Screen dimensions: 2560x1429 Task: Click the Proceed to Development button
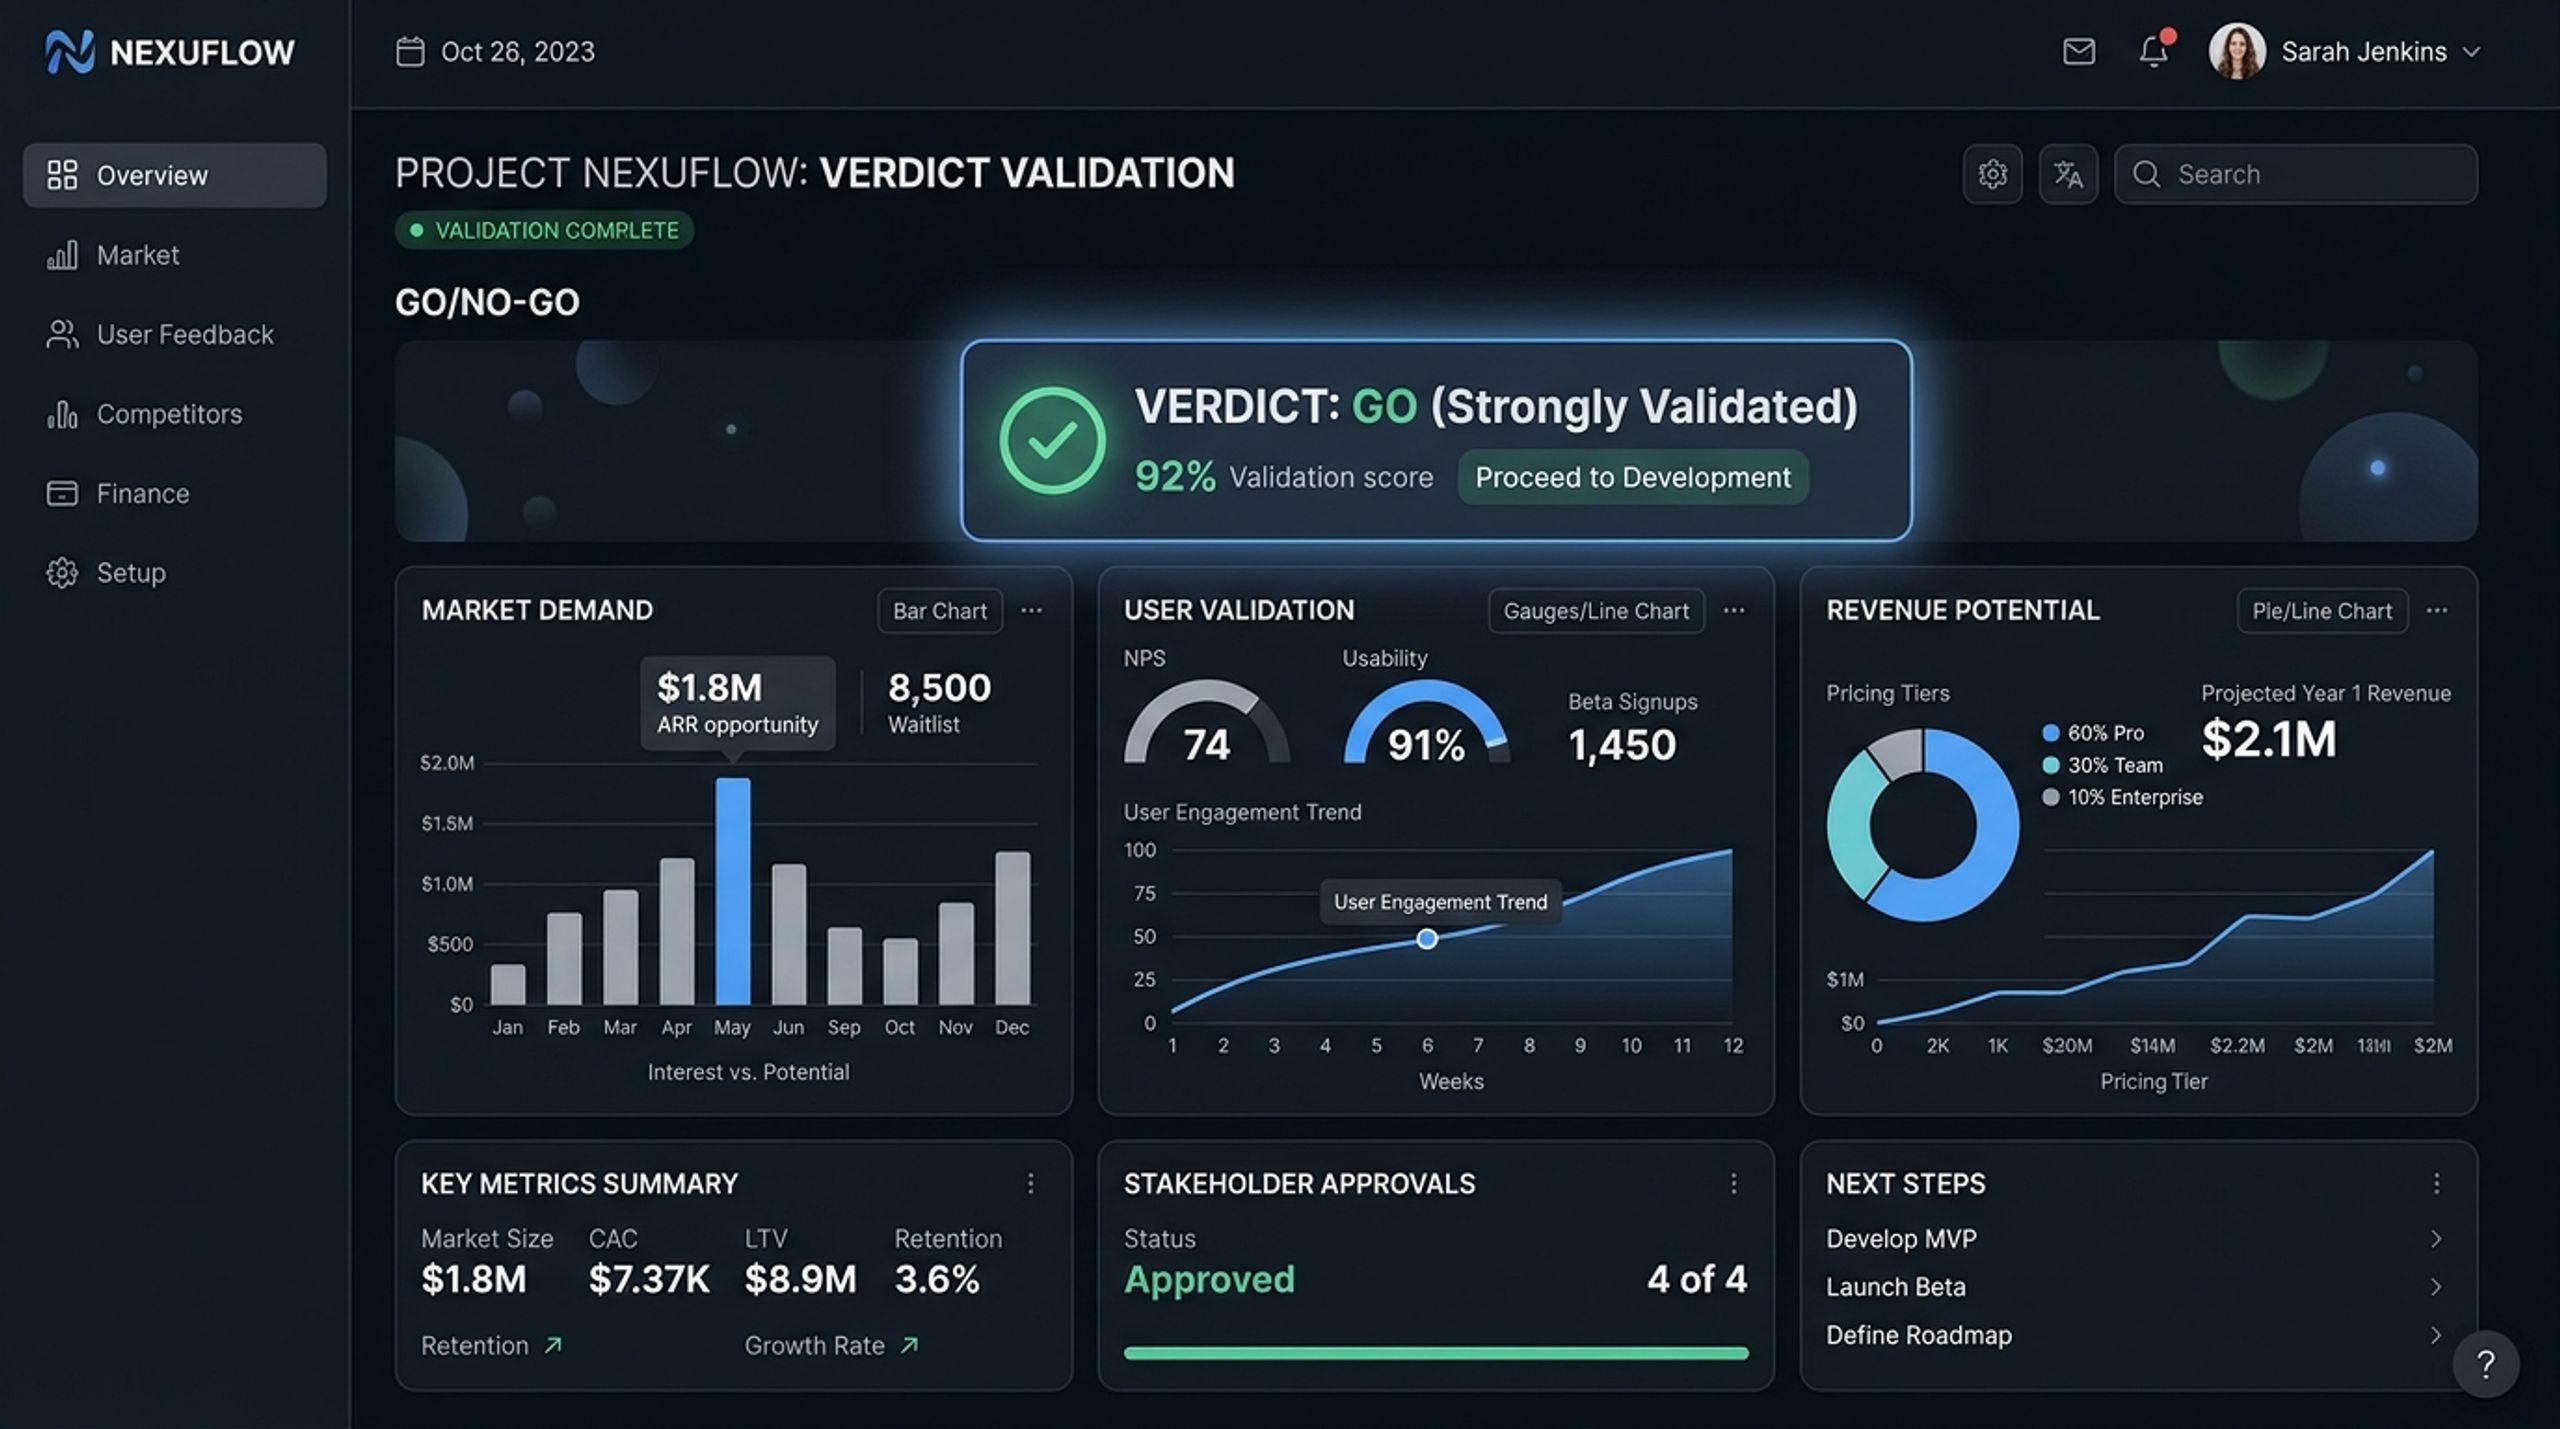tap(1633, 477)
